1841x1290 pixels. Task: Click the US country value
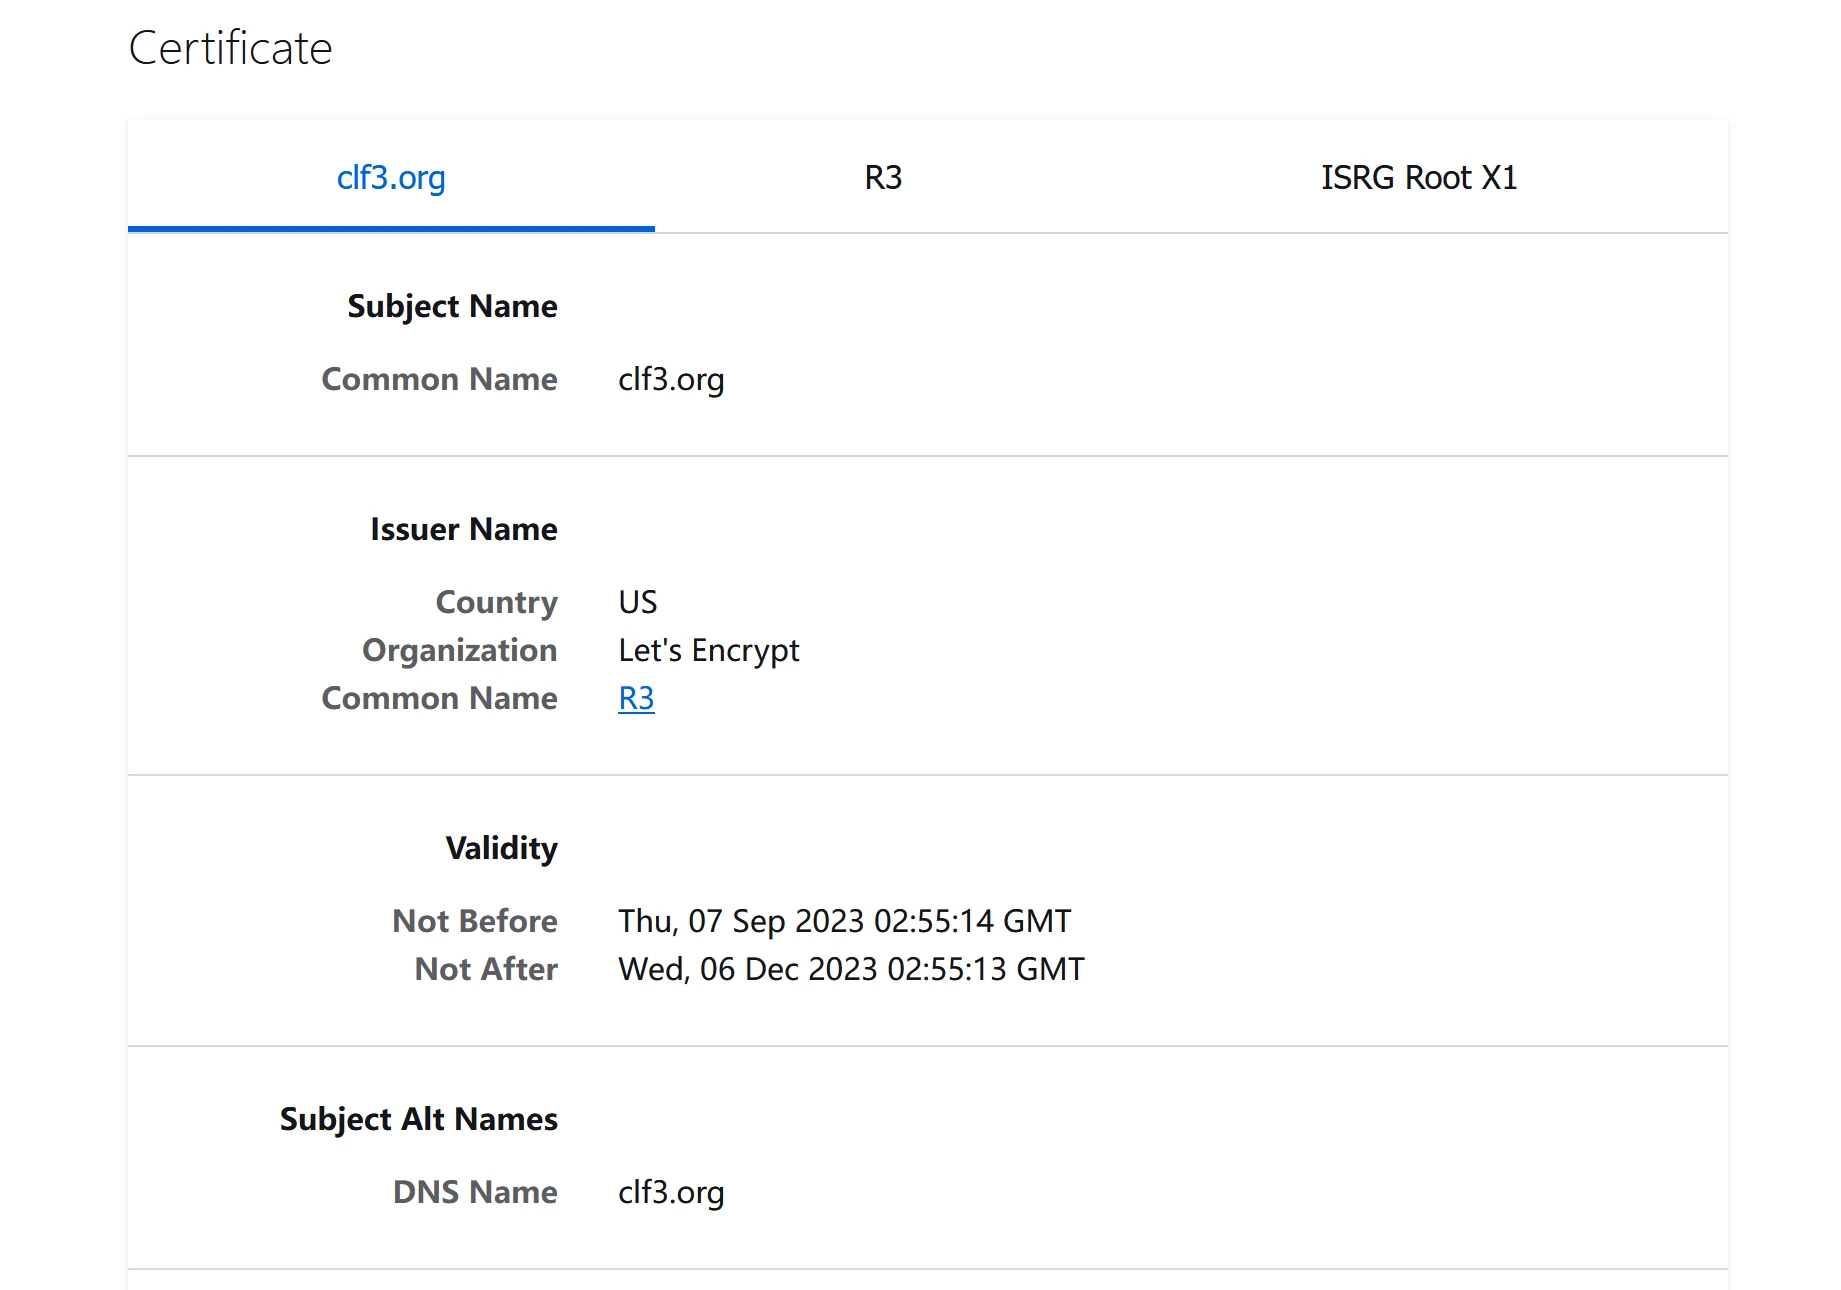pyautogui.click(x=638, y=602)
